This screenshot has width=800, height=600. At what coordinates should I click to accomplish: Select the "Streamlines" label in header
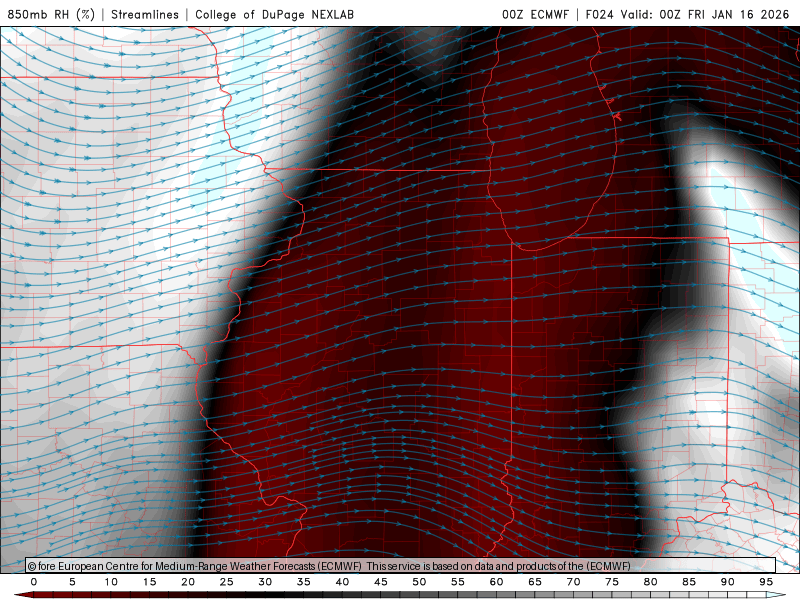click(145, 14)
